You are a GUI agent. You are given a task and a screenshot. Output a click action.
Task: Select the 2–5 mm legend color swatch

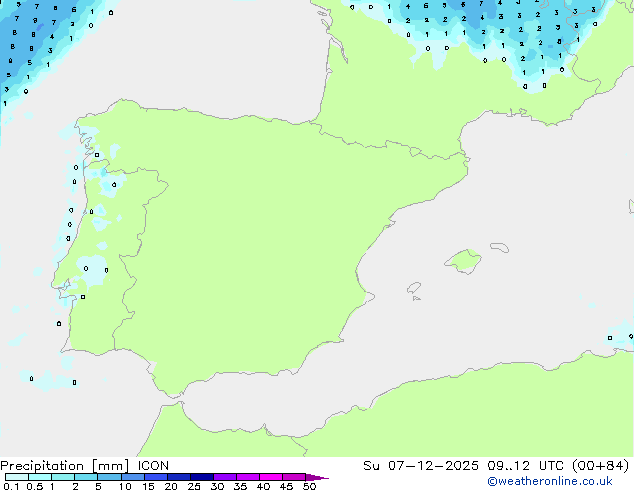[x=86, y=477]
